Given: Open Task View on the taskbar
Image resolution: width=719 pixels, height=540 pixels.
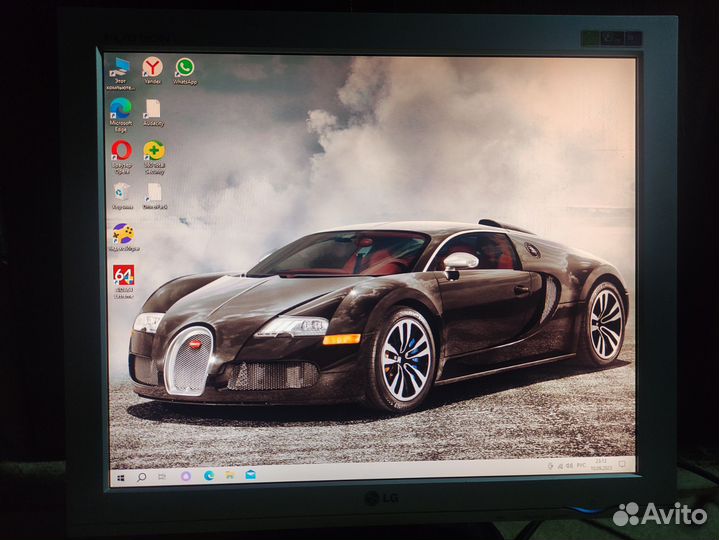Looking at the screenshot, I should point(164,477).
